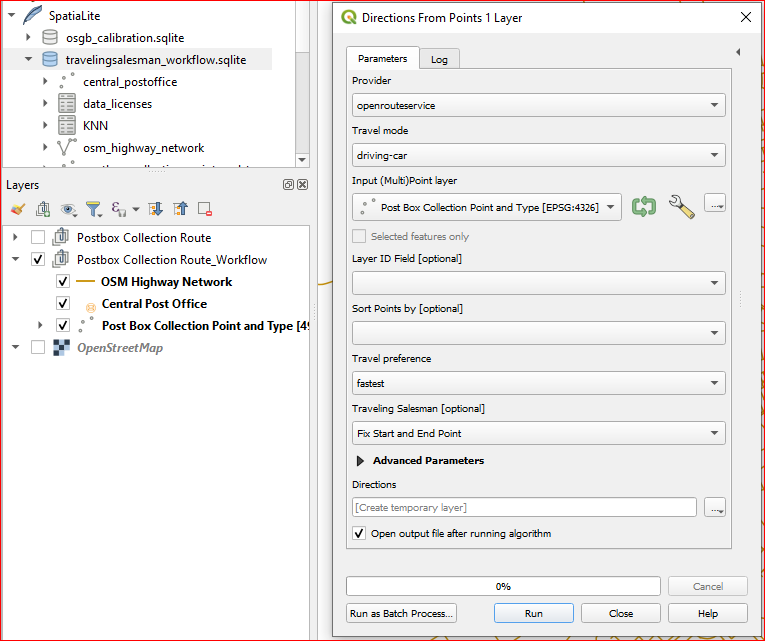Click the travelingsalesman_workflow.sqlite database icon
This screenshot has width=765, height=641.
pyautogui.click(x=50, y=60)
